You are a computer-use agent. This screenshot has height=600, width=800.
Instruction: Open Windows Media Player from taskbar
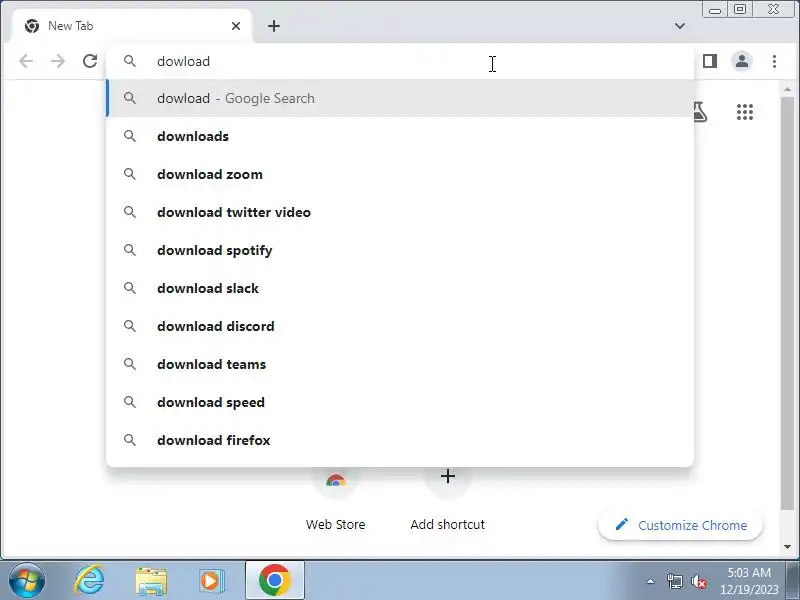211,581
